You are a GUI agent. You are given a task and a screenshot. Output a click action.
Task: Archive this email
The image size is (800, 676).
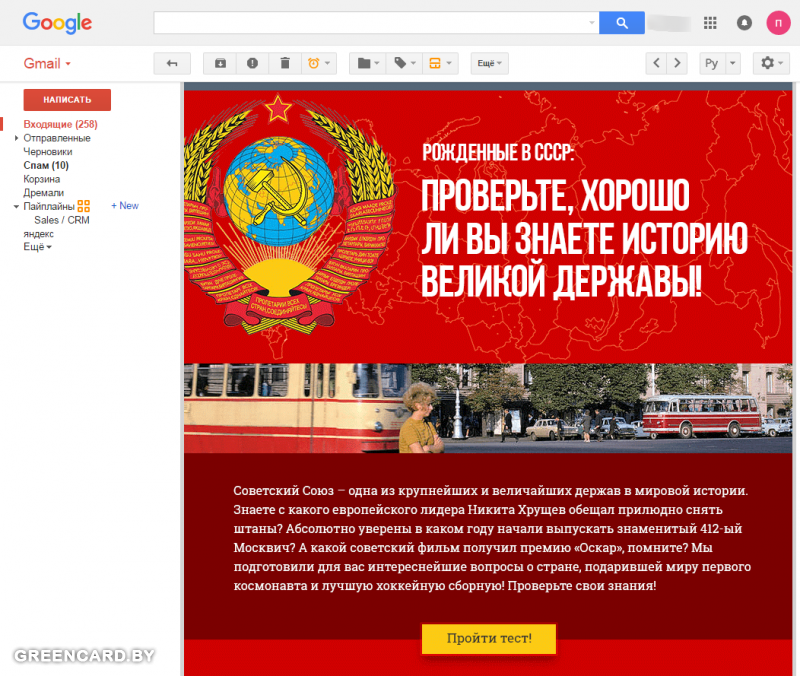220,63
